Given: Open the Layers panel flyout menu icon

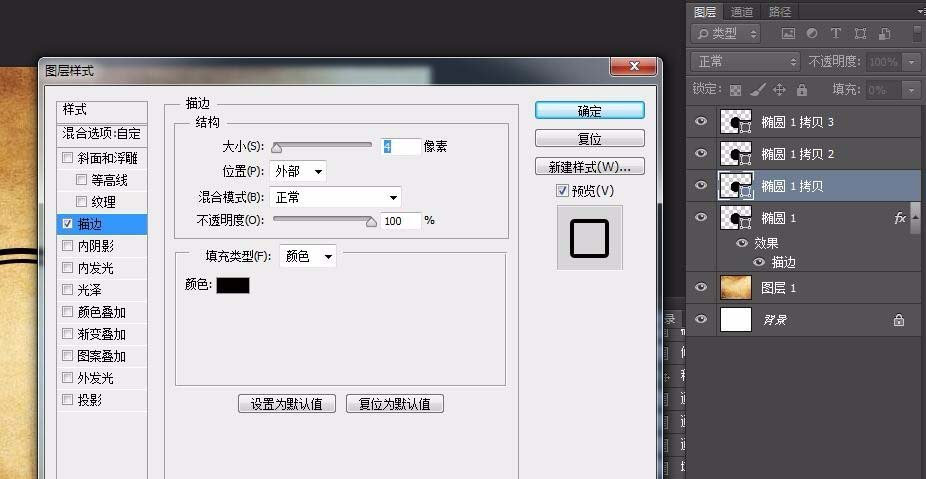Looking at the screenshot, I should (922, 12).
